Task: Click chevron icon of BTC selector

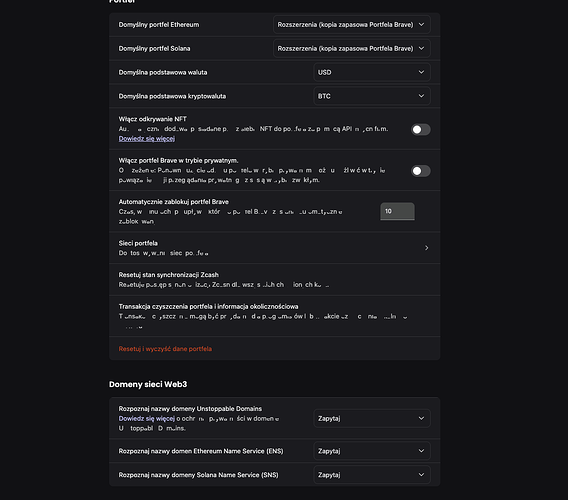Action: pos(421,96)
